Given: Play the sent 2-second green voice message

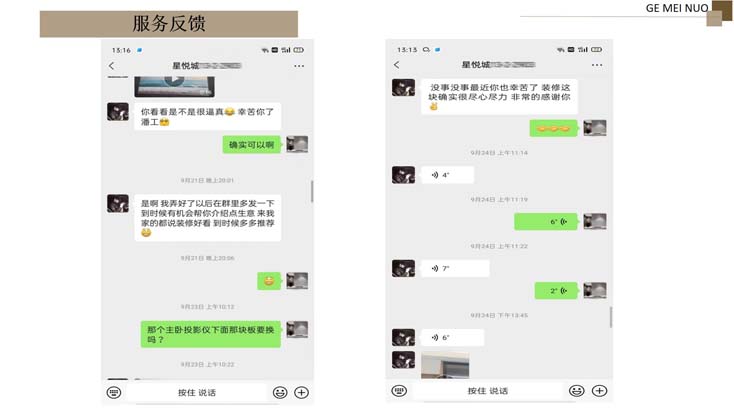Looking at the screenshot, I should point(556,291).
